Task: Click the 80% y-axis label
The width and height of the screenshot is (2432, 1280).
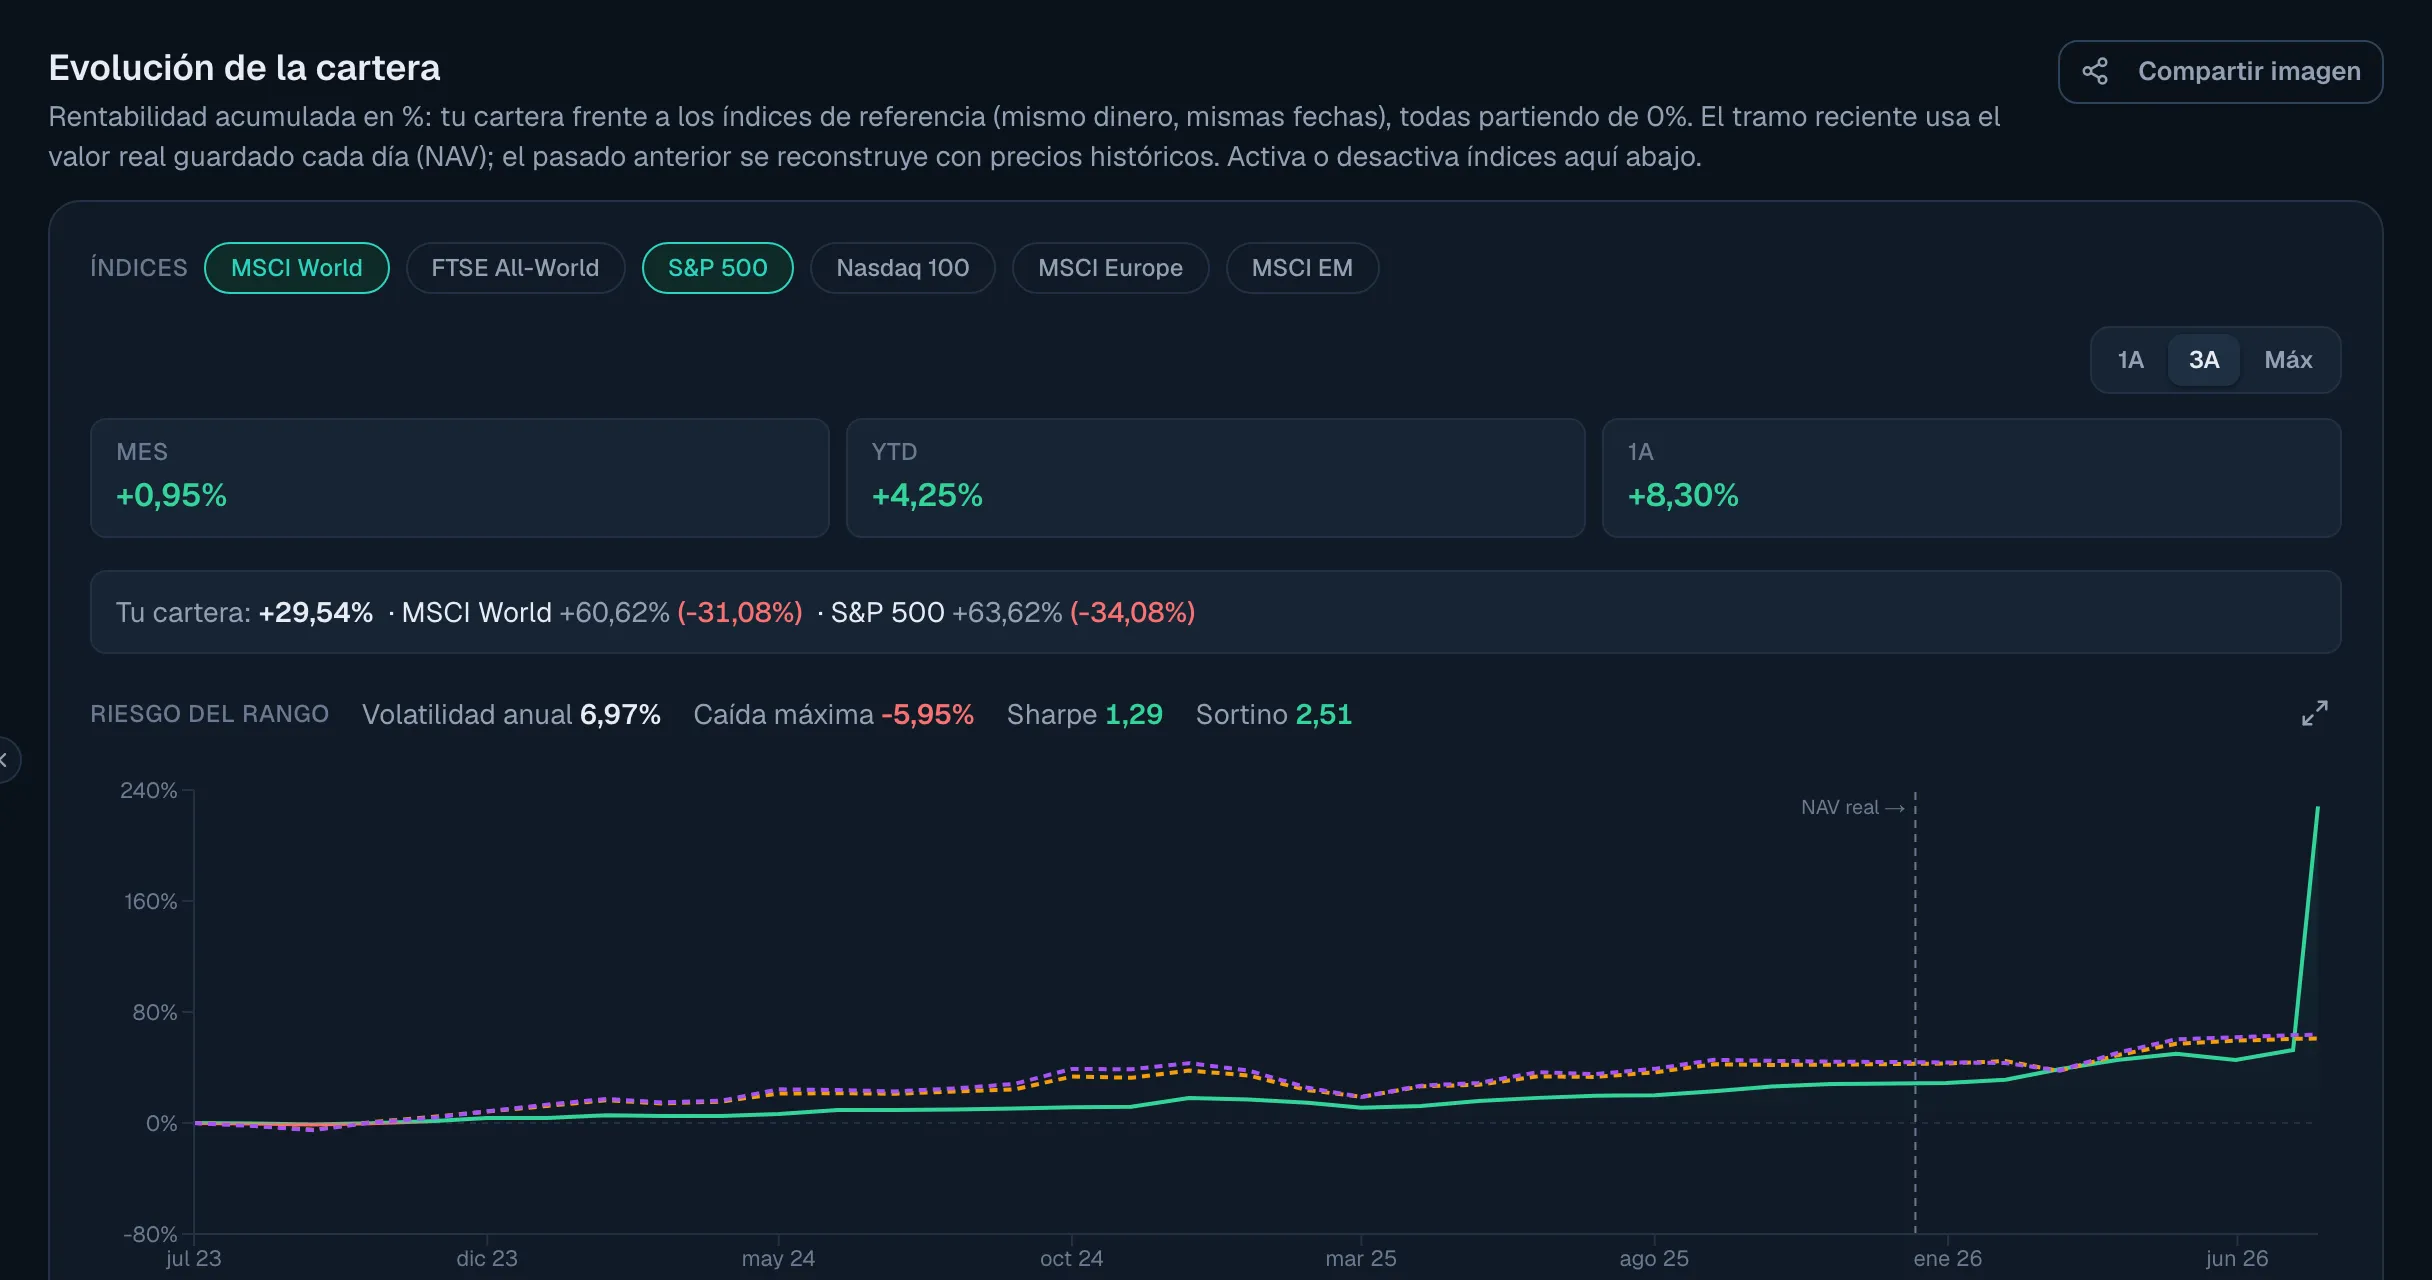Action: (x=154, y=1012)
